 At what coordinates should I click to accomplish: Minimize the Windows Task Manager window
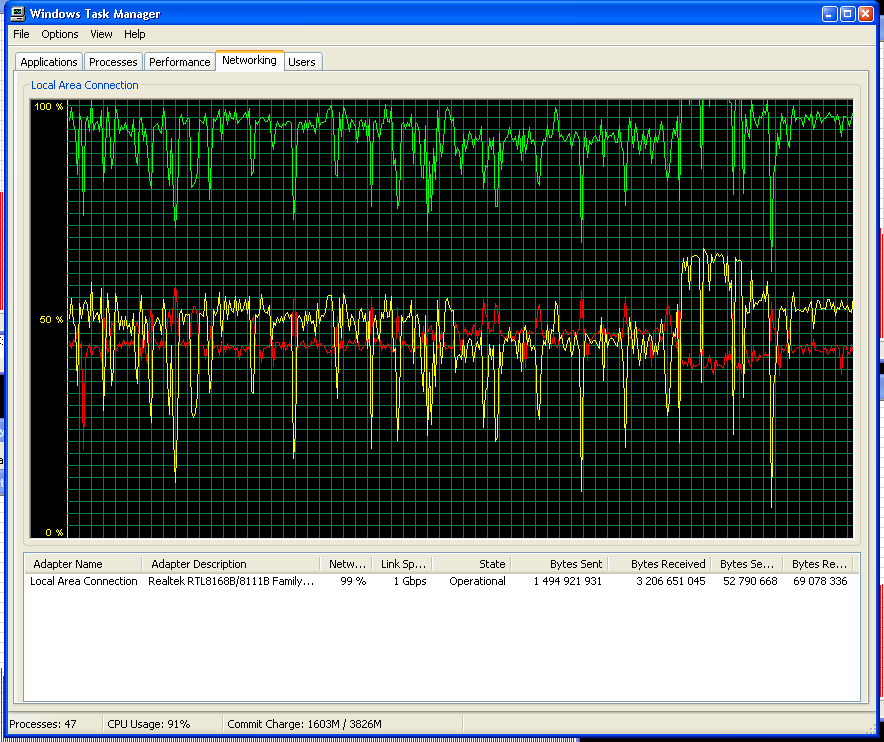pyautogui.click(x=830, y=14)
